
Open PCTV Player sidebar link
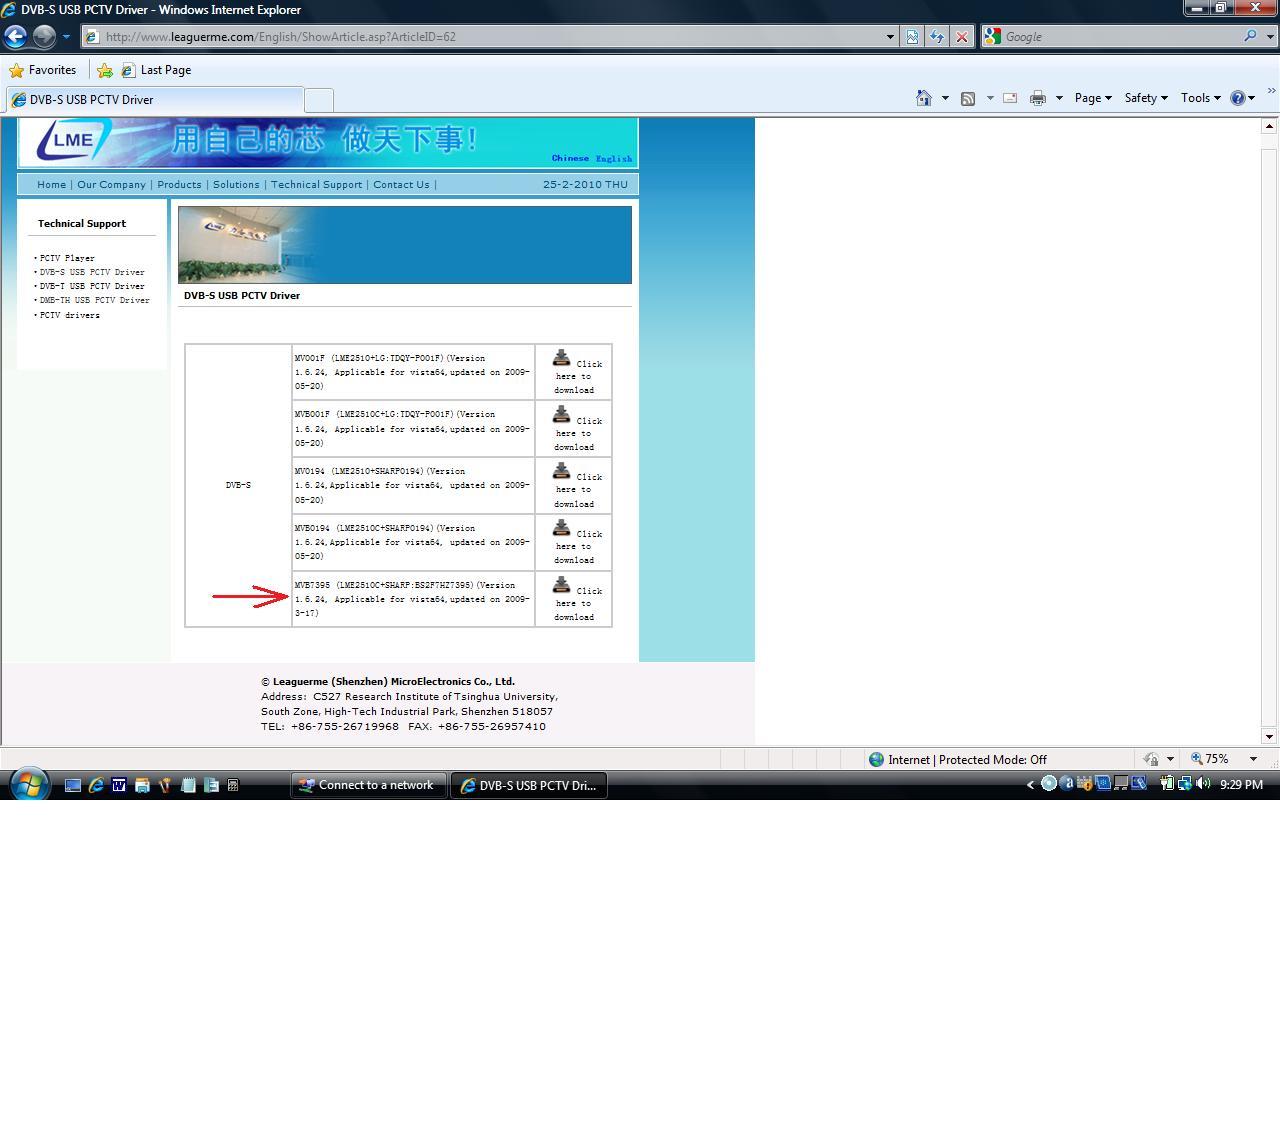coord(67,258)
